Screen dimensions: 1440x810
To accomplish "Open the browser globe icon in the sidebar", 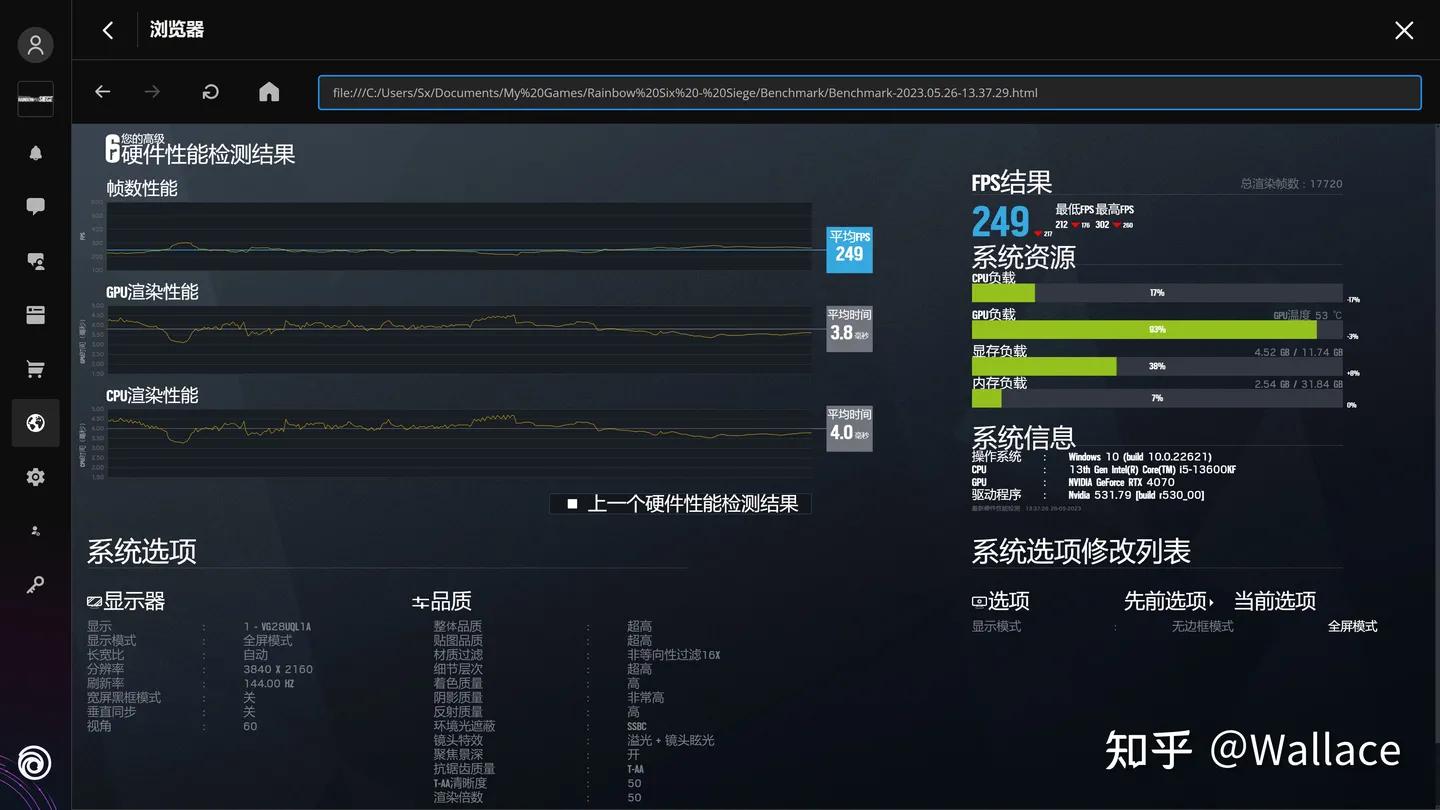I will (35, 422).
